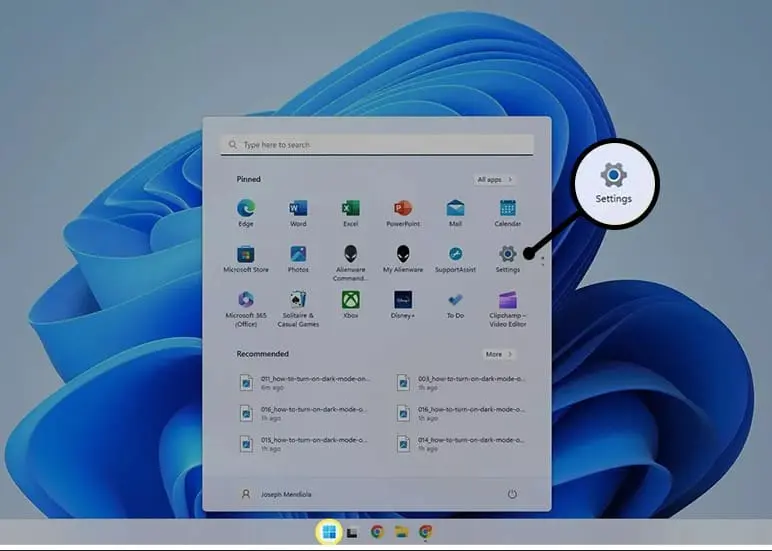The width and height of the screenshot is (772, 551).
Task: Open File Explorer from the taskbar
Action: [401, 532]
